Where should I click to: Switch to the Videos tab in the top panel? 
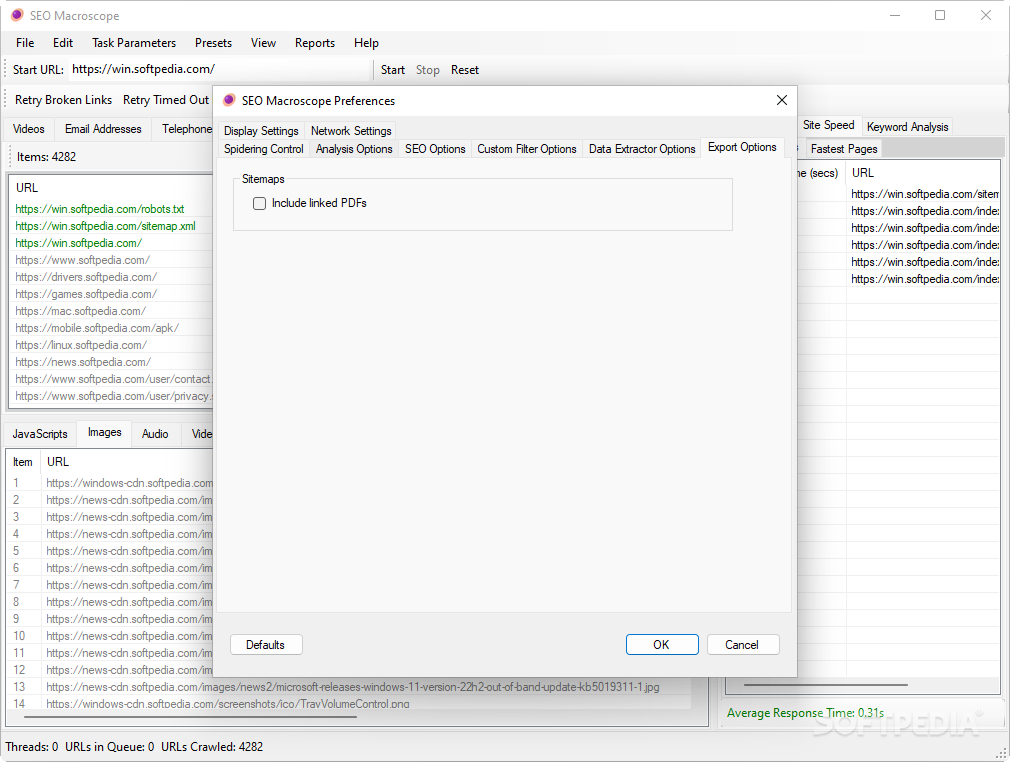[x=29, y=129]
